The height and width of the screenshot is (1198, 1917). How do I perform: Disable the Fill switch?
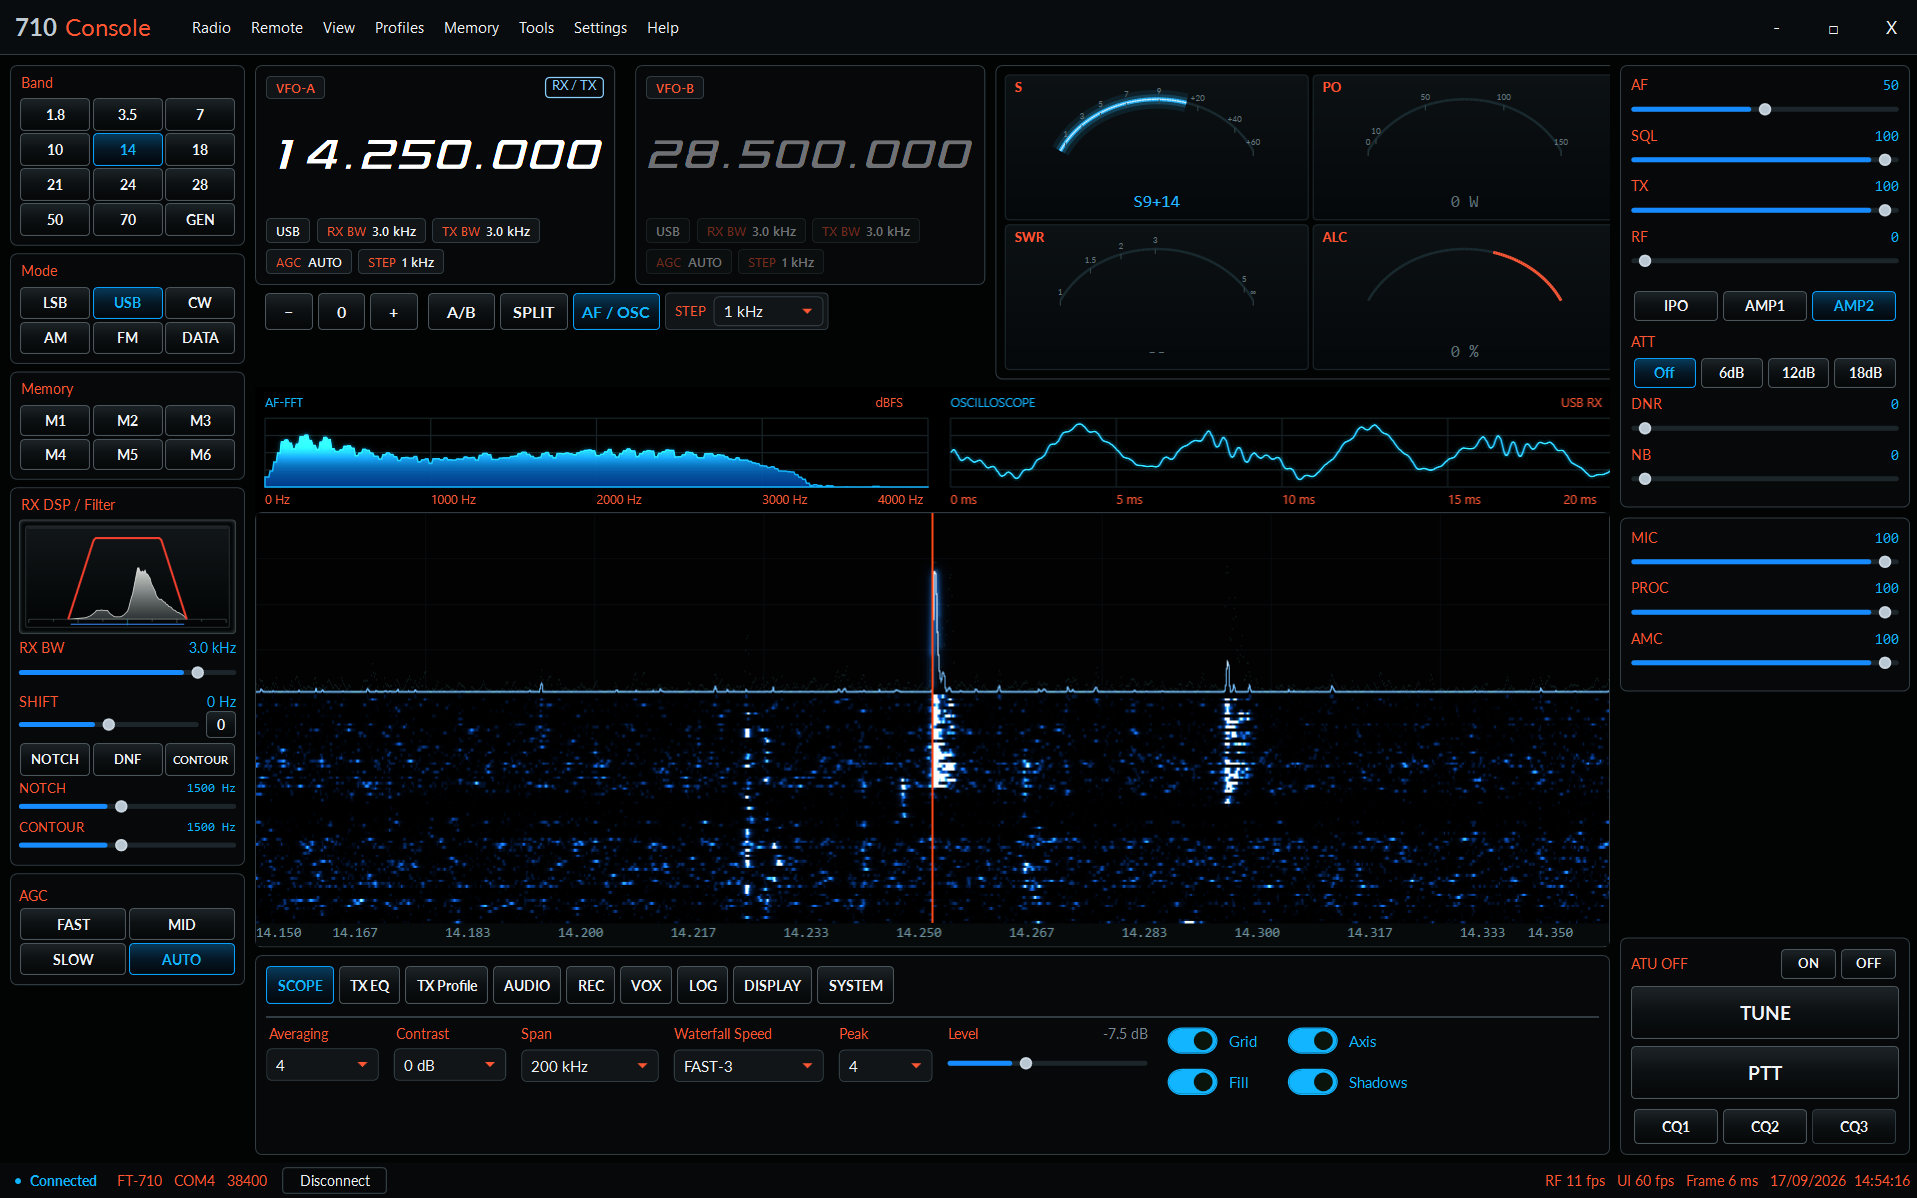pos(1192,1082)
